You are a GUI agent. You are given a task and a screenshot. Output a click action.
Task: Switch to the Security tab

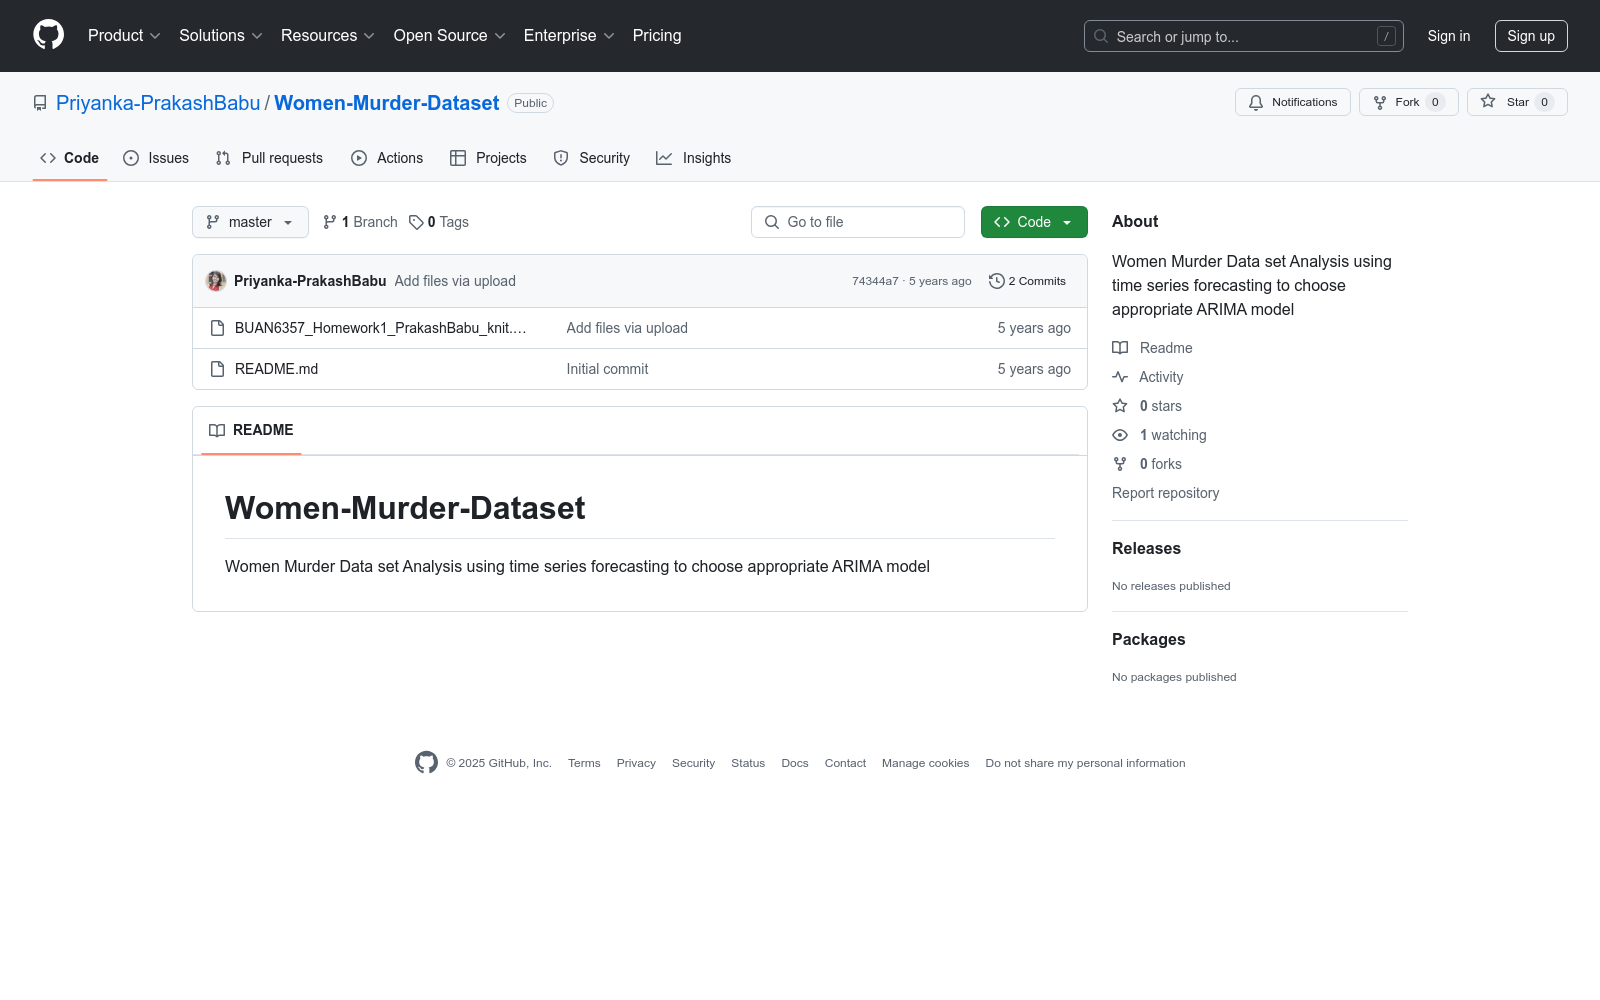click(592, 158)
